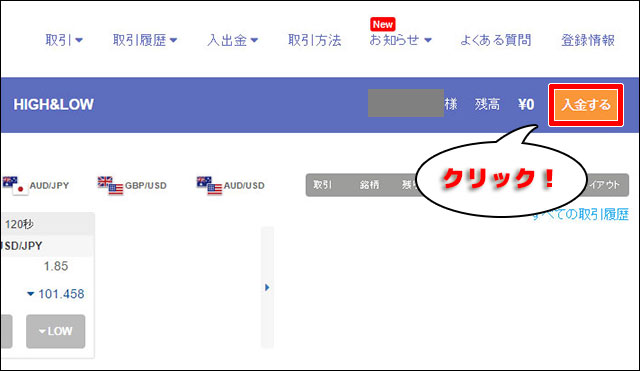The width and height of the screenshot is (640, 371).
Task: Expand the 入出金 menu
Action: click(233, 40)
